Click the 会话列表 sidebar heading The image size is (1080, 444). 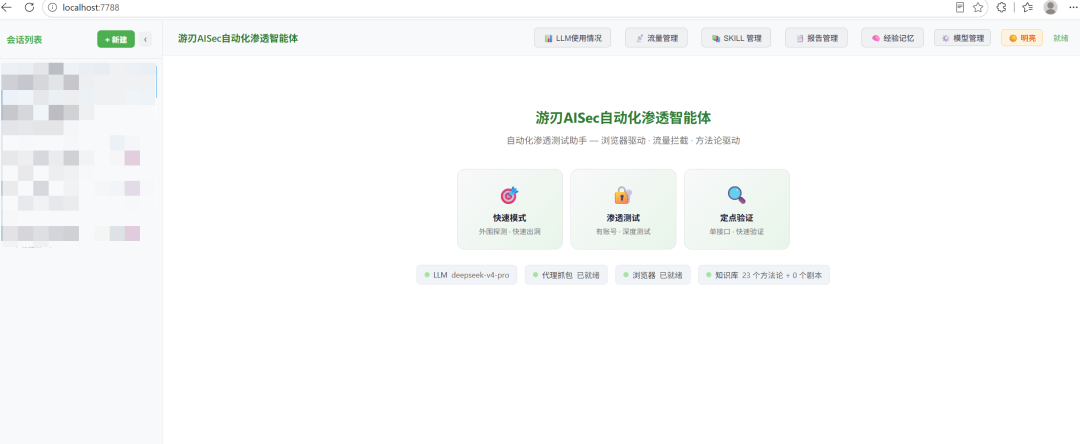[24, 40]
